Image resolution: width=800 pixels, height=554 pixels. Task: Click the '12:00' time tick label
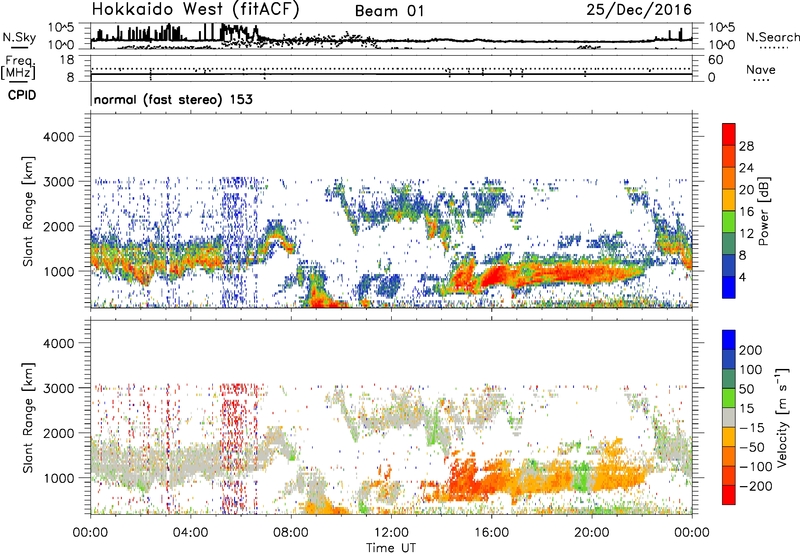click(x=391, y=533)
